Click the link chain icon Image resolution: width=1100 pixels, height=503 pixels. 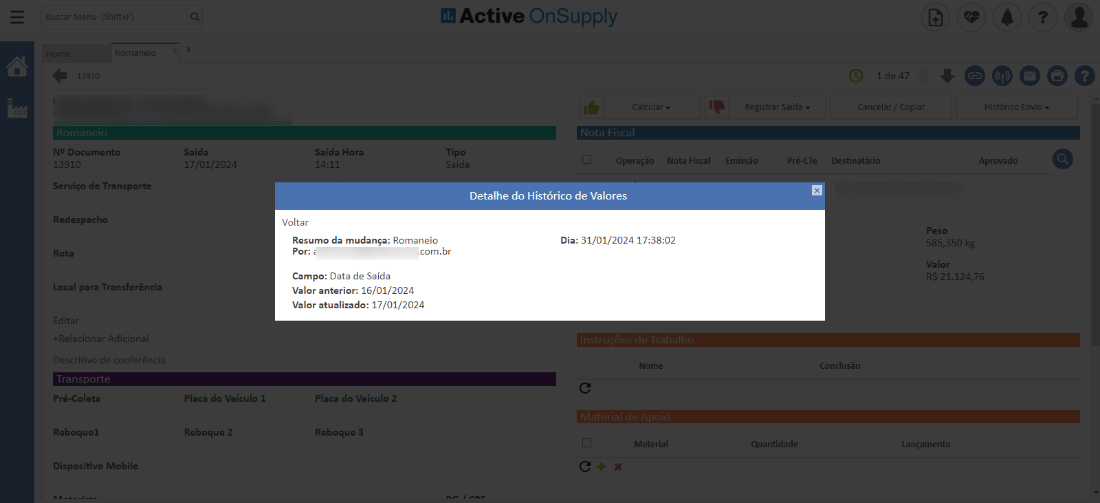[x=974, y=75]
